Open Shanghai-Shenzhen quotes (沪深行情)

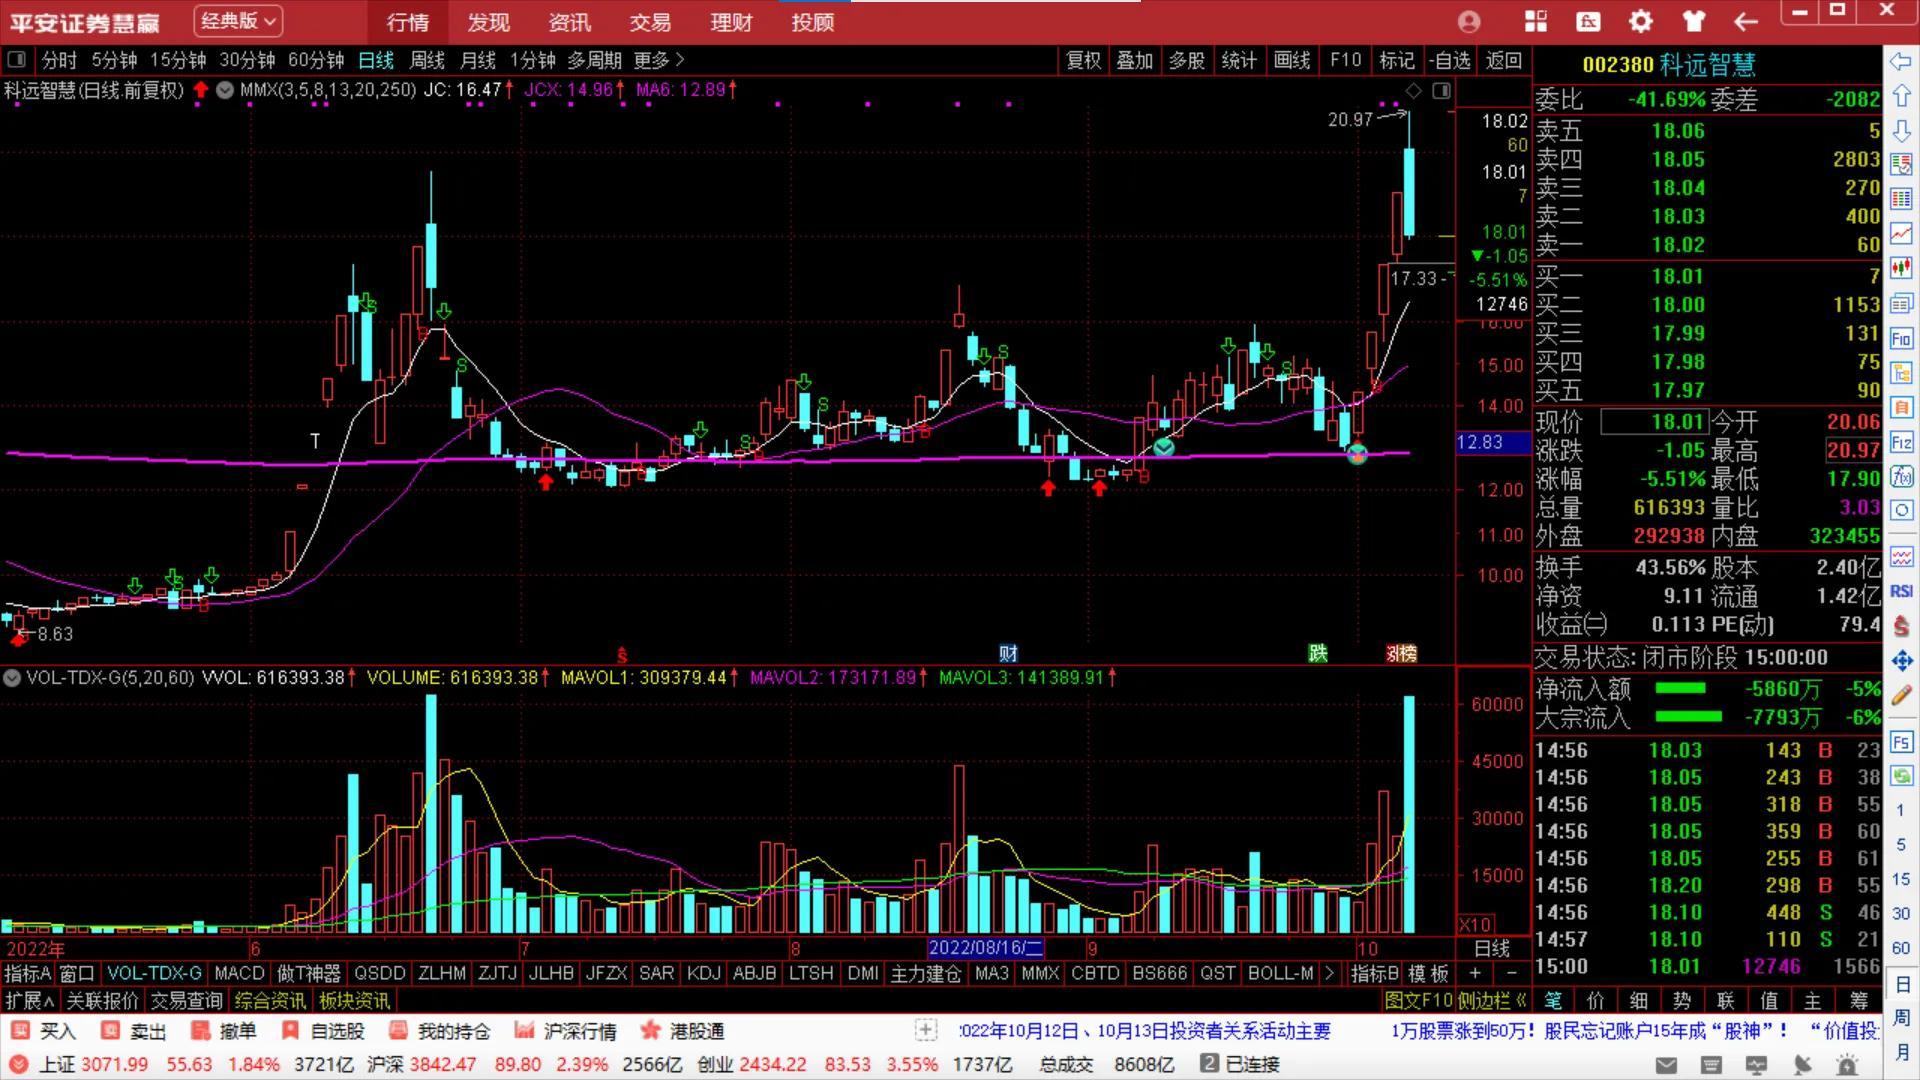pyautogui.click(x=565, y=1031)
